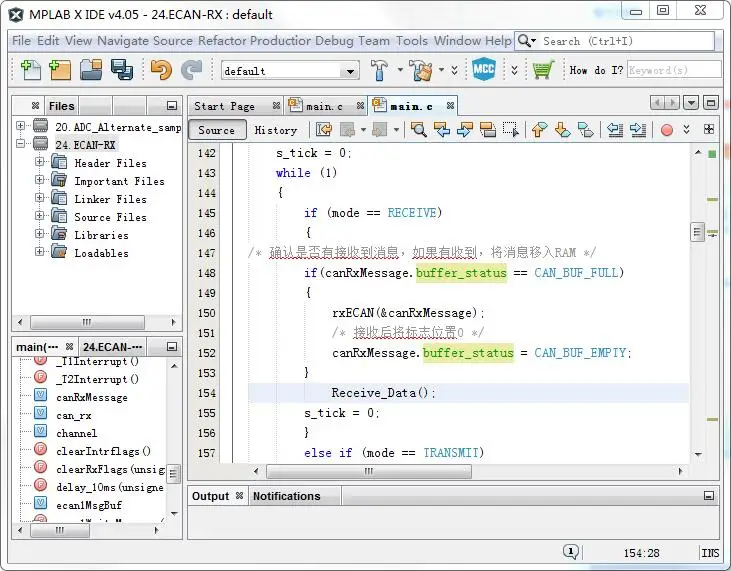731x571 pixels.
Task: Click the History view button
Action: (x=276, y=130)
